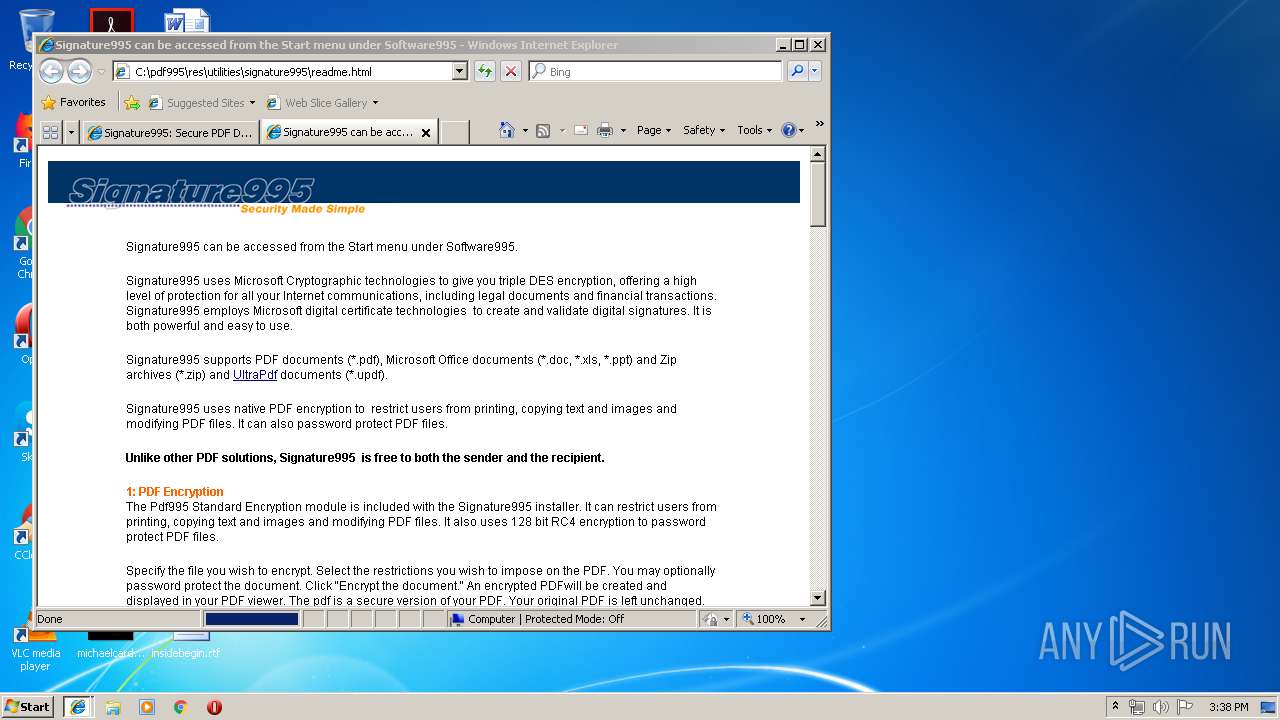Show hidden tray icons arrow
This screenshot has height=720, width=1280.
click(x=1116, y=706)
